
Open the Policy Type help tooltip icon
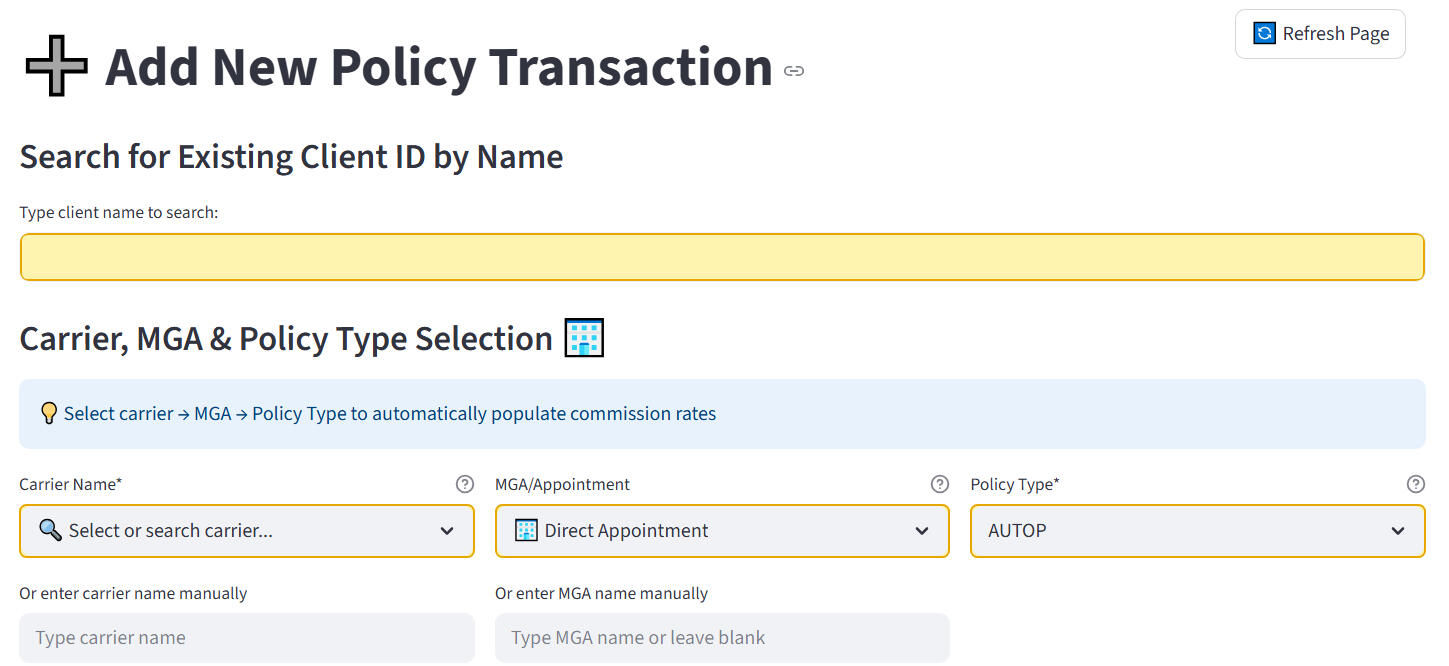[x=1415, y=484]
